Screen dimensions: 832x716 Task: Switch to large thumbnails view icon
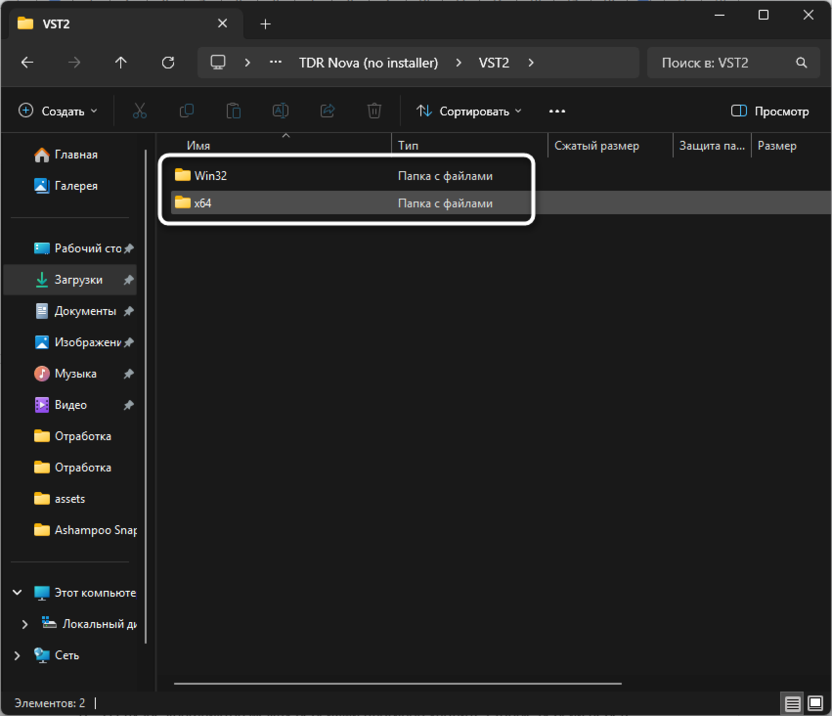[x=815, y=704]
